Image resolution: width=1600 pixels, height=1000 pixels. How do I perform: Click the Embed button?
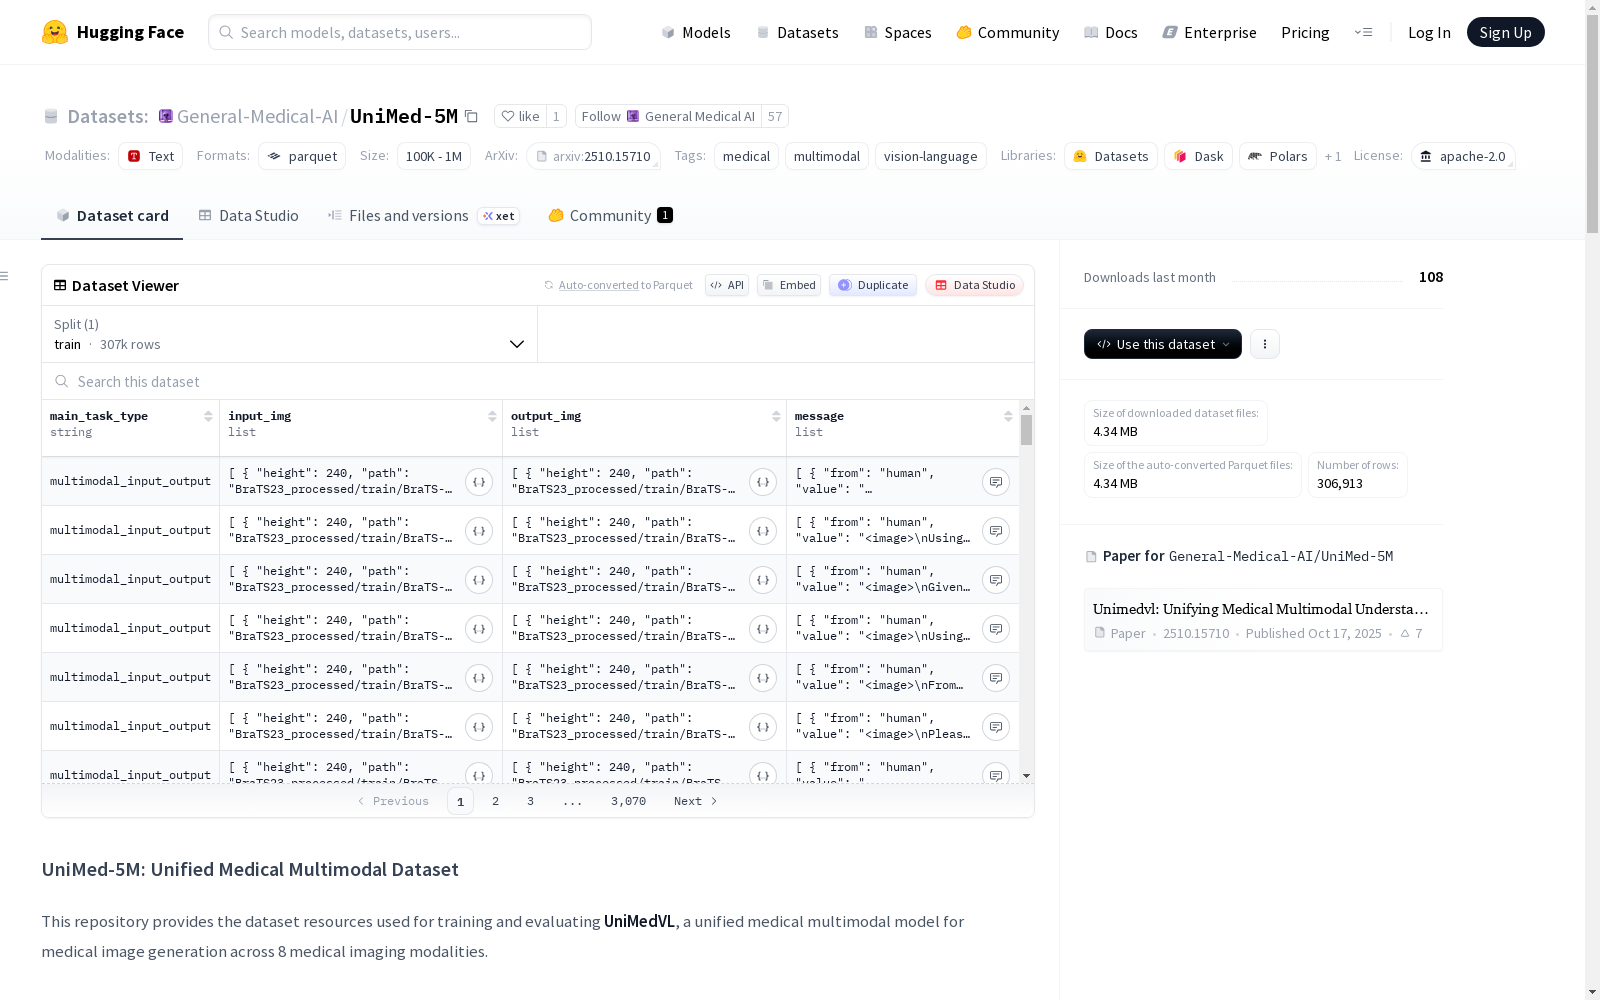pos(789,285)
